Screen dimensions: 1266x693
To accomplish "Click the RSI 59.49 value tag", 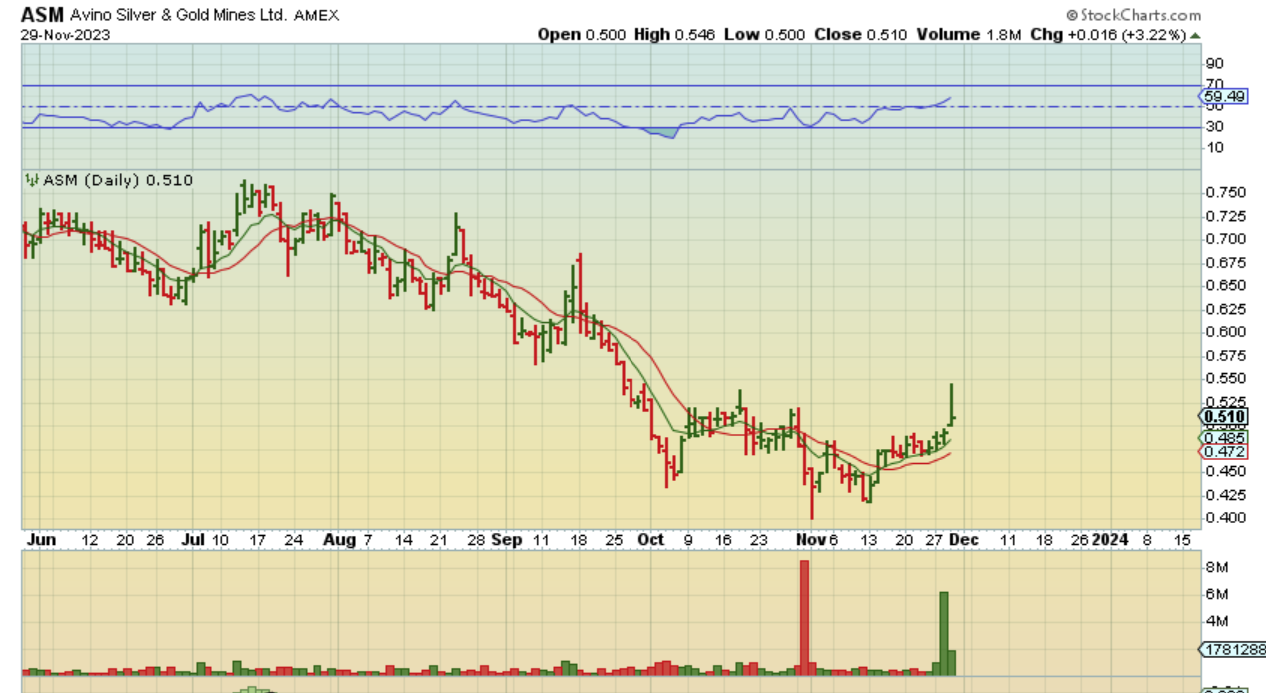I will [x=1221, y=97].
